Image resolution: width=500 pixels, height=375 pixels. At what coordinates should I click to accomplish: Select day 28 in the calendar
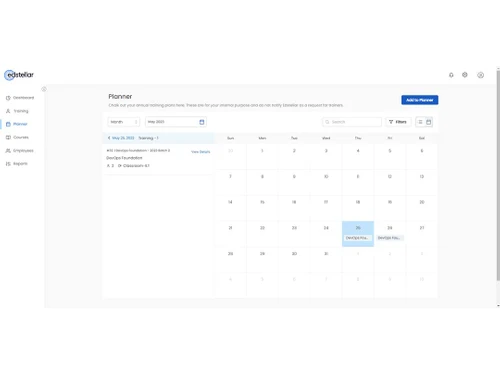pos(230,259)
